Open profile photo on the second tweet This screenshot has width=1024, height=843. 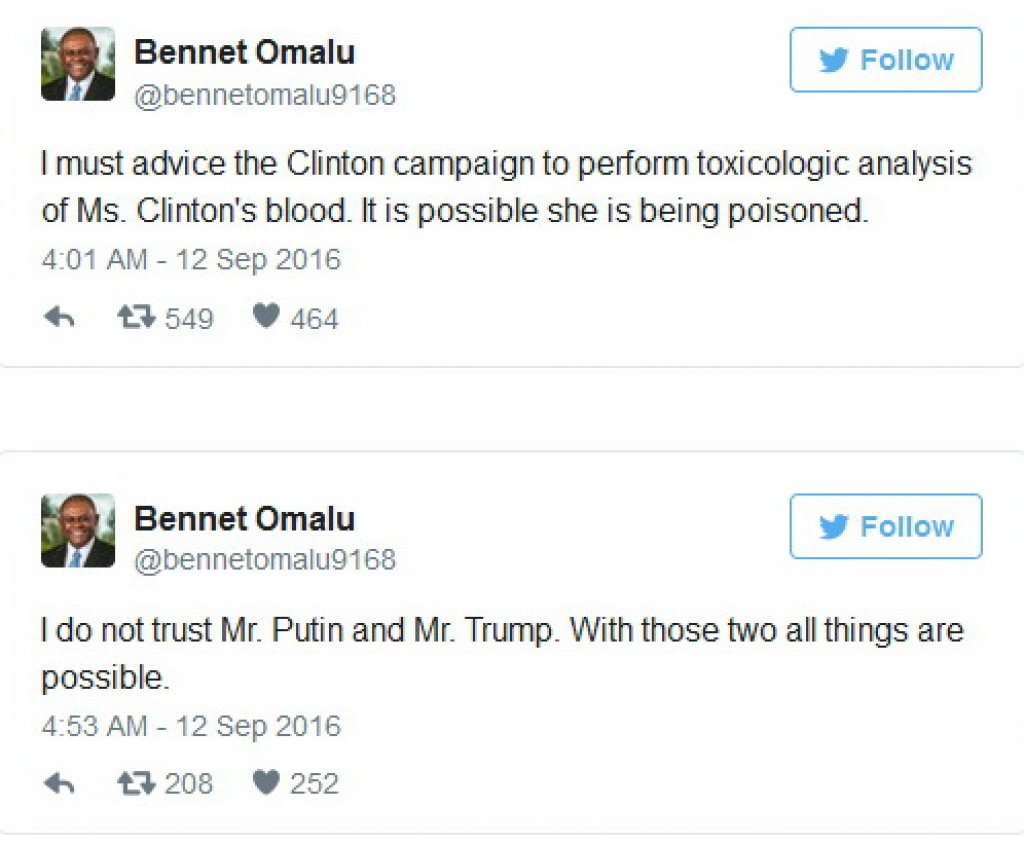[78, 530]
